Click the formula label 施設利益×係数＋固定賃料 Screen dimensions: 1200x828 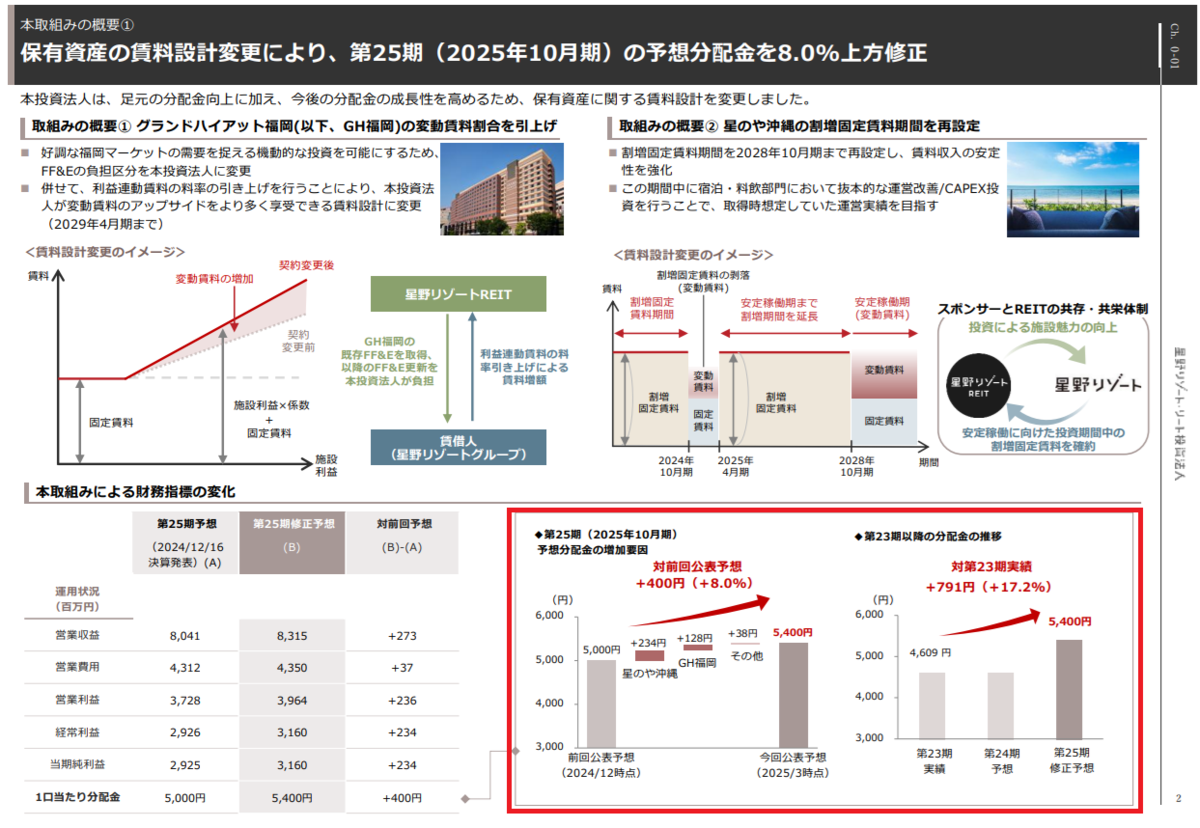click(x=272, y=419)
